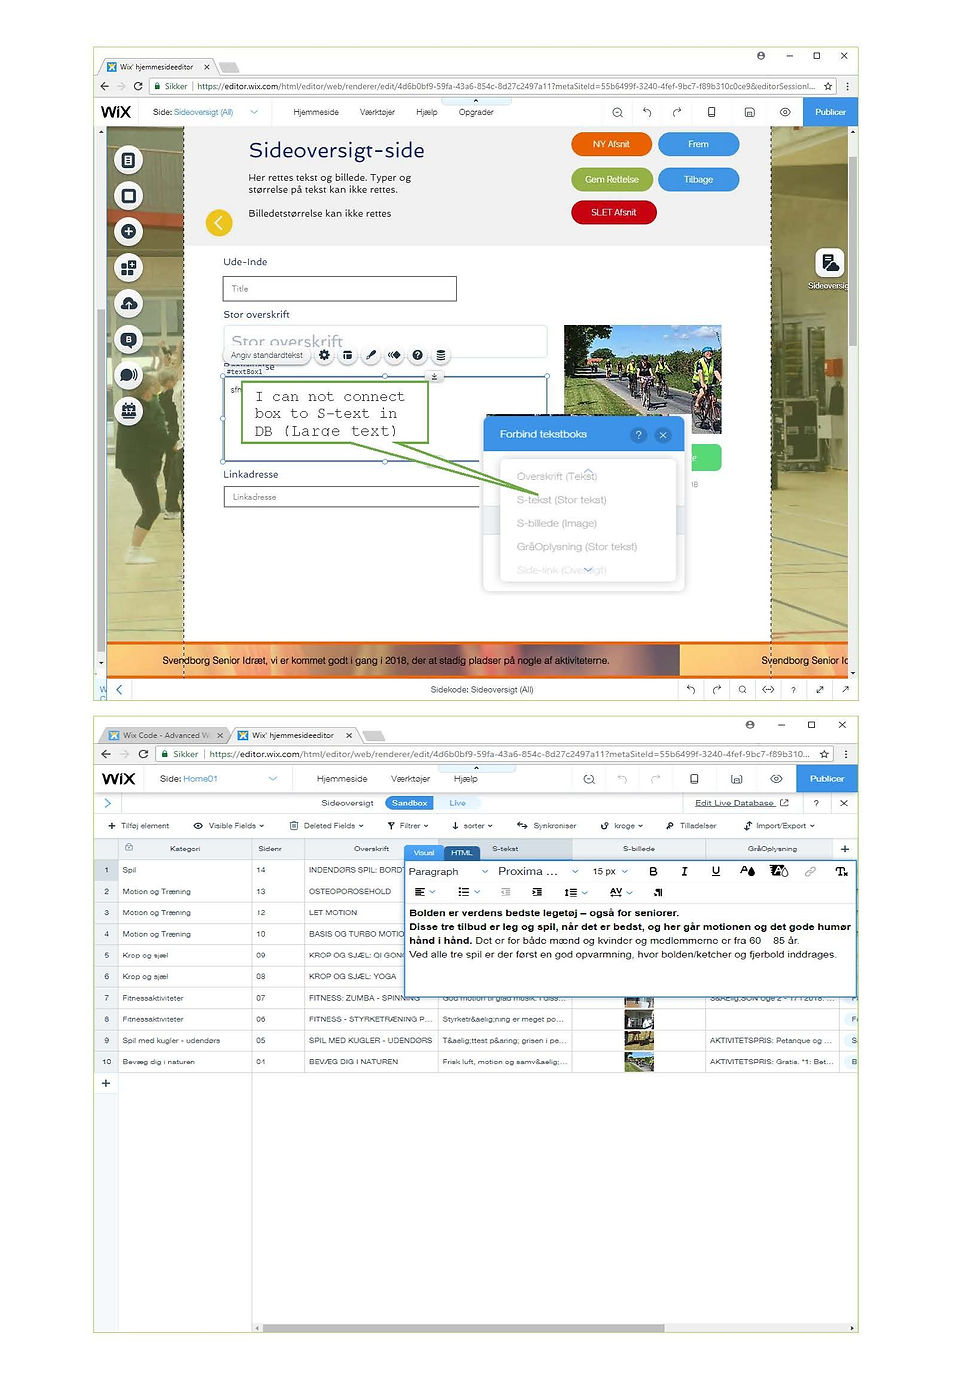Click the red SLET Afsnit button
This screenshot has width=980, height=1386.
pos(613,212)
